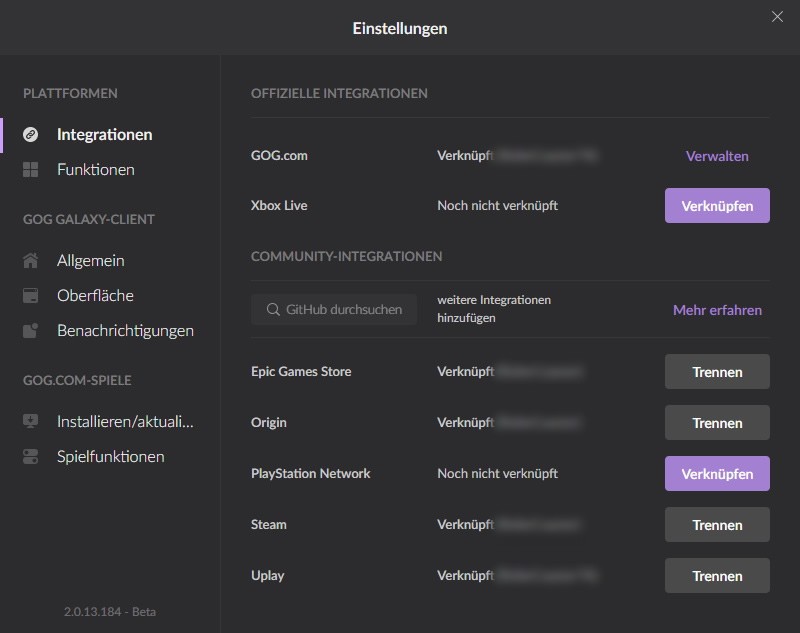The image size is (800, 633).
Task: Click Verwalten for GOG.com
Action: pos(717,156)
